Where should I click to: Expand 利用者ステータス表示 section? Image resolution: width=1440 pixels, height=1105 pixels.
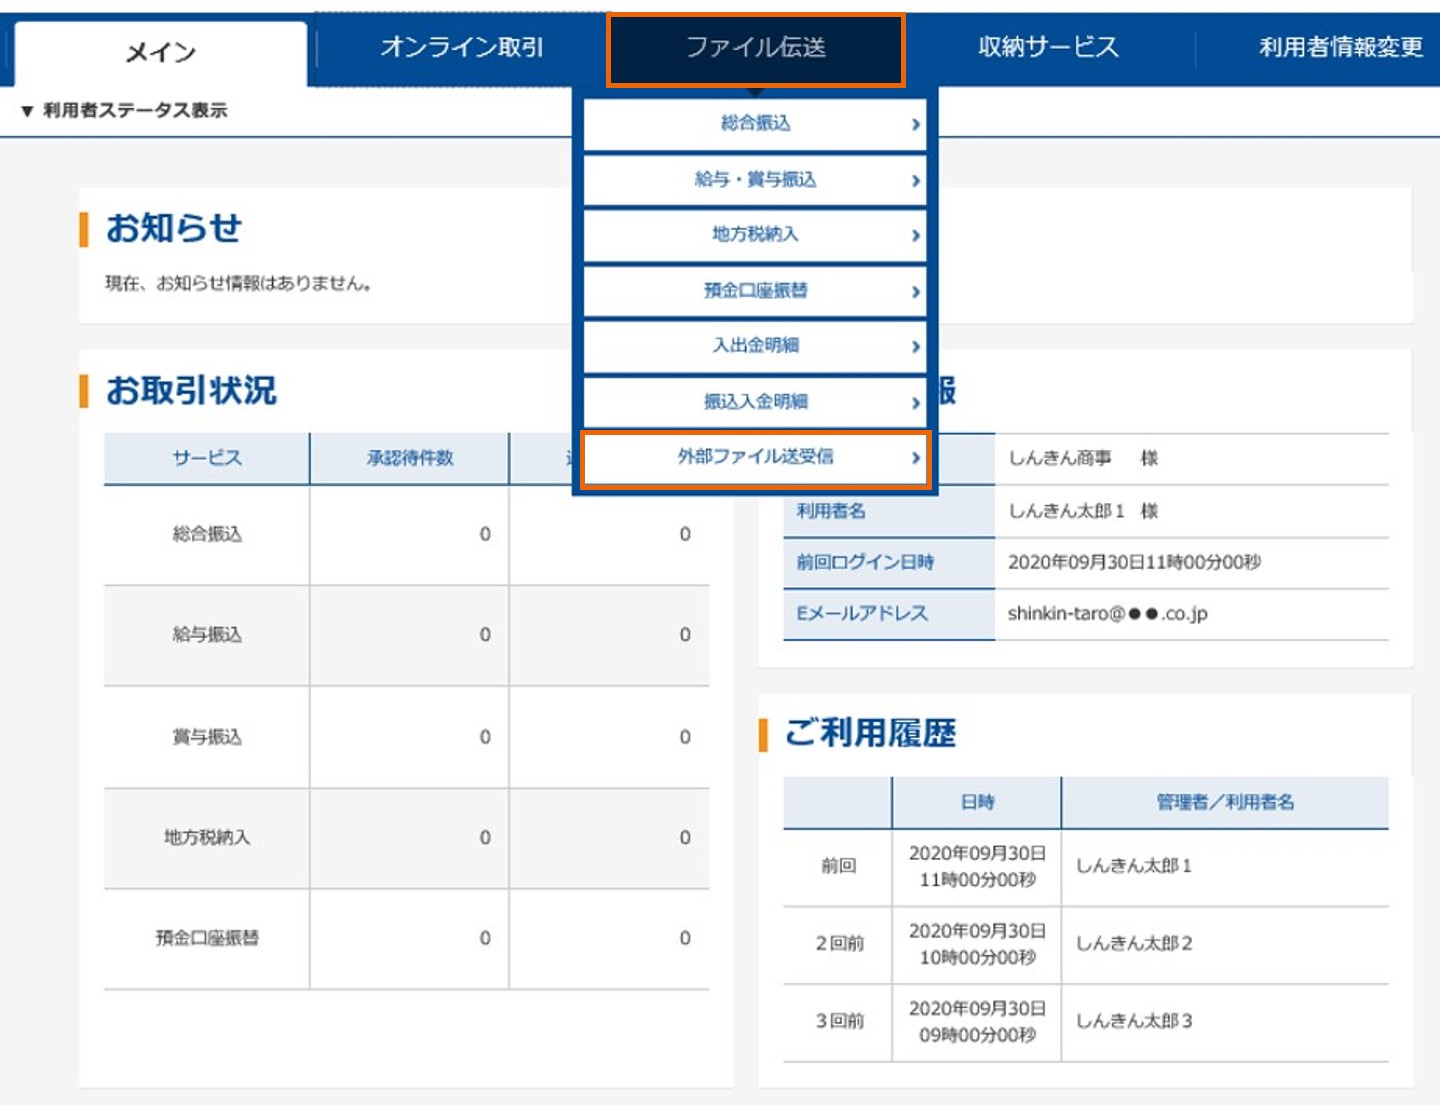[x=124, y=110]
